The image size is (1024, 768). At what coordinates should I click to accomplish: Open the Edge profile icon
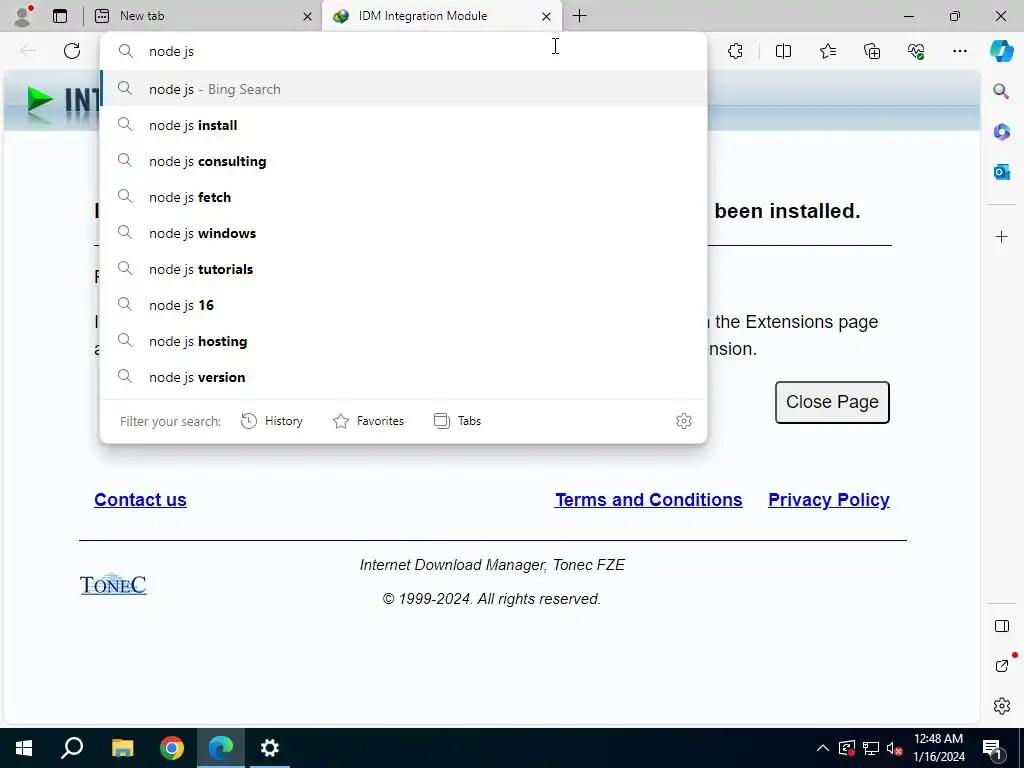(x=23, y=16)
